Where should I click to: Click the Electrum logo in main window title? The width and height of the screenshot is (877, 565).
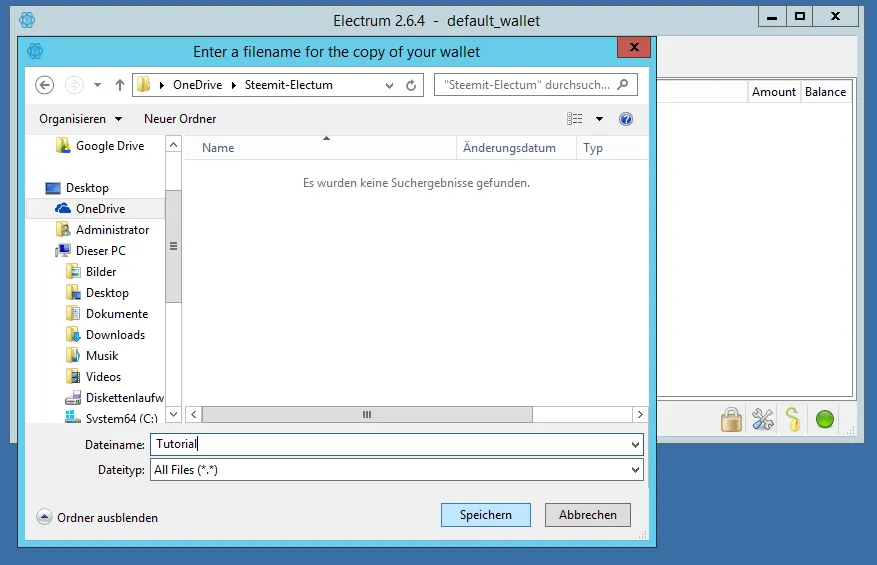pyautogui.click(x=27, y=20)
